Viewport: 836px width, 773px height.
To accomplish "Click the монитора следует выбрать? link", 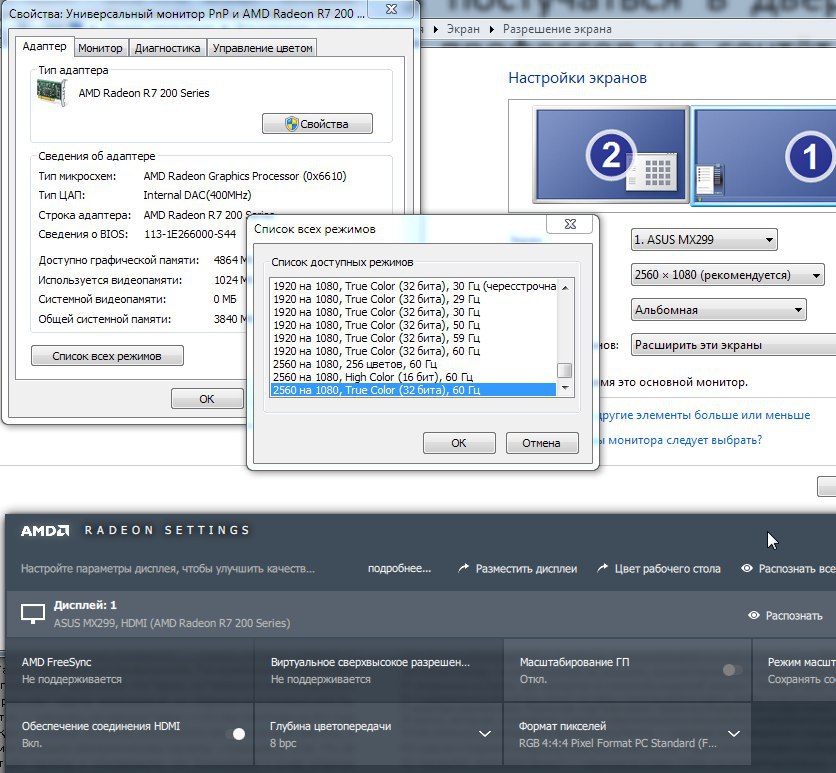I will [x=679, y=440].
